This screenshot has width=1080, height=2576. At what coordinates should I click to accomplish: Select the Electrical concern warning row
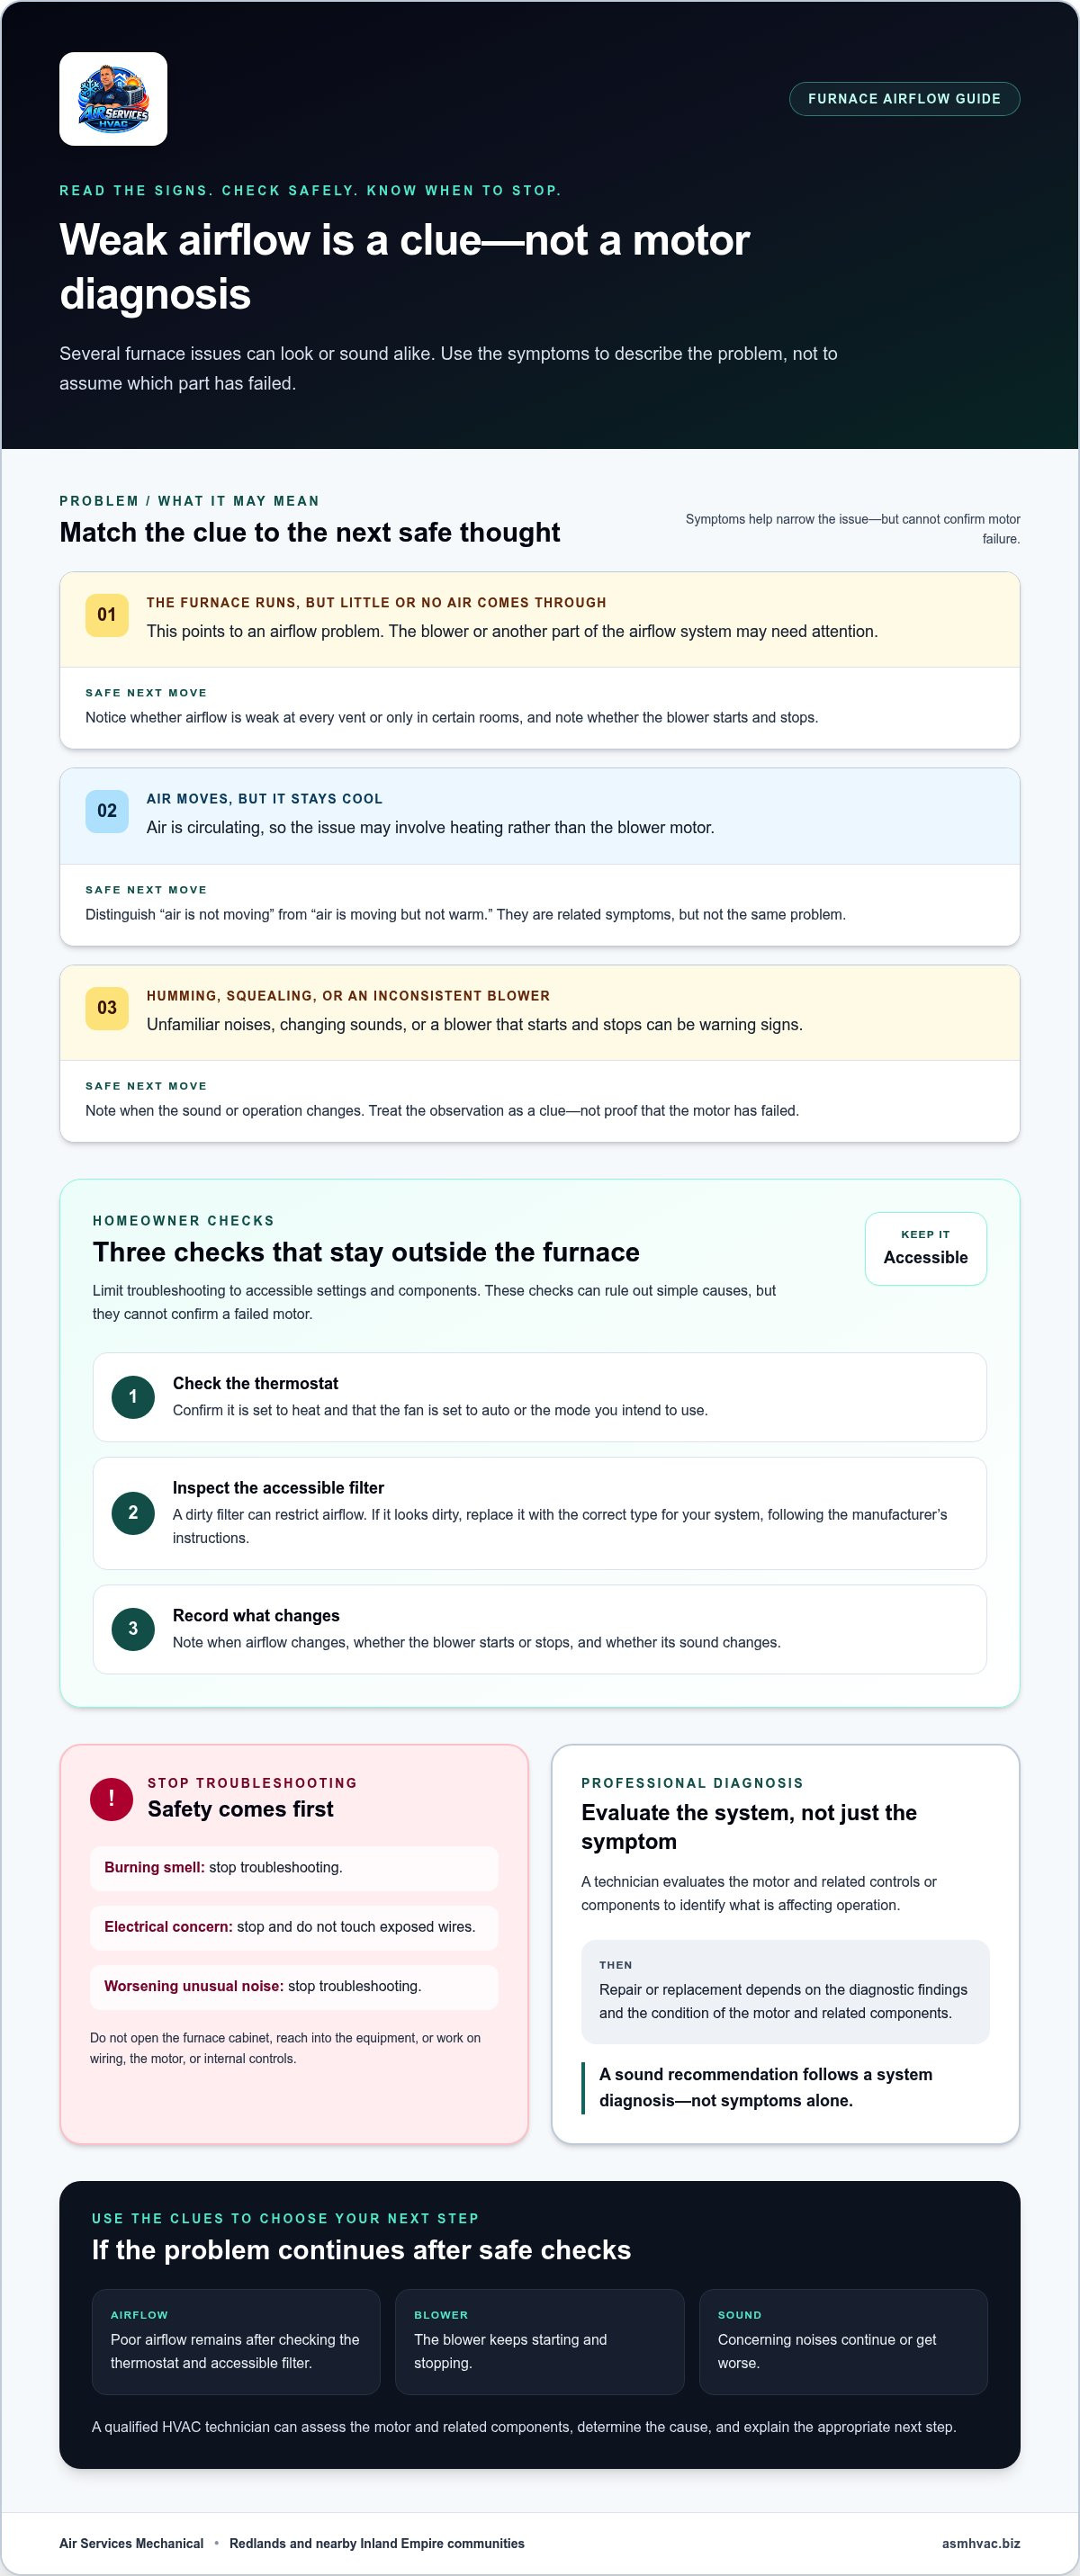point(294,1927)
